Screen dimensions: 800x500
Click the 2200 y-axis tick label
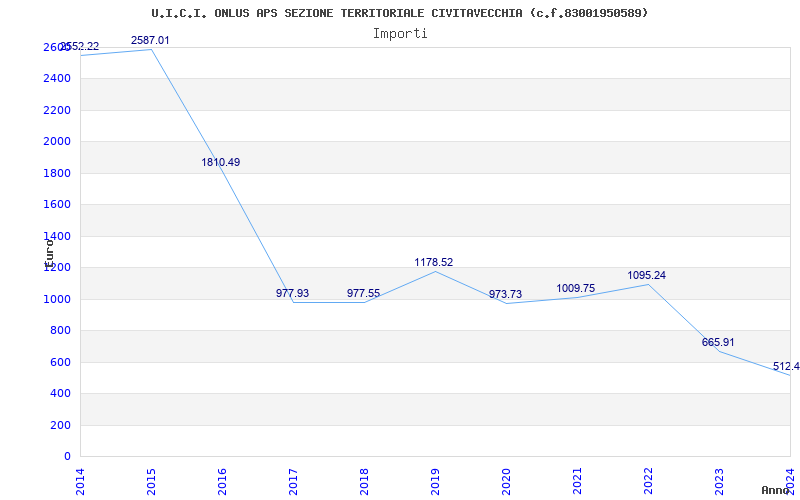(x=57, y=110)
